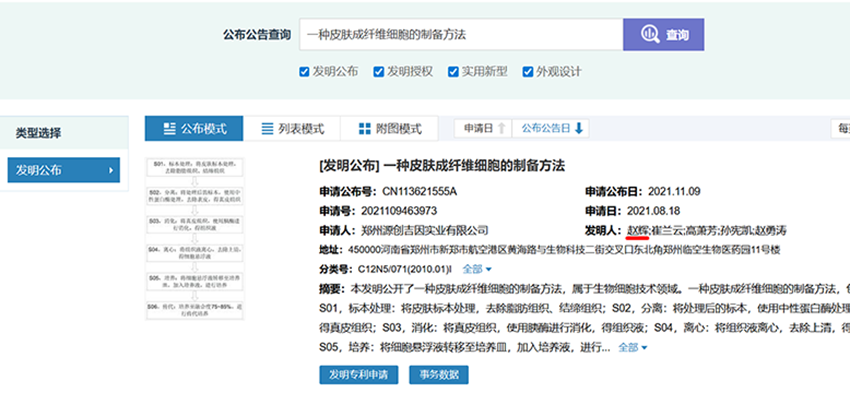The height and width of the screenshot is (393, 850).
Task: Click the 查询 search button
Action: tap(664, 35)
